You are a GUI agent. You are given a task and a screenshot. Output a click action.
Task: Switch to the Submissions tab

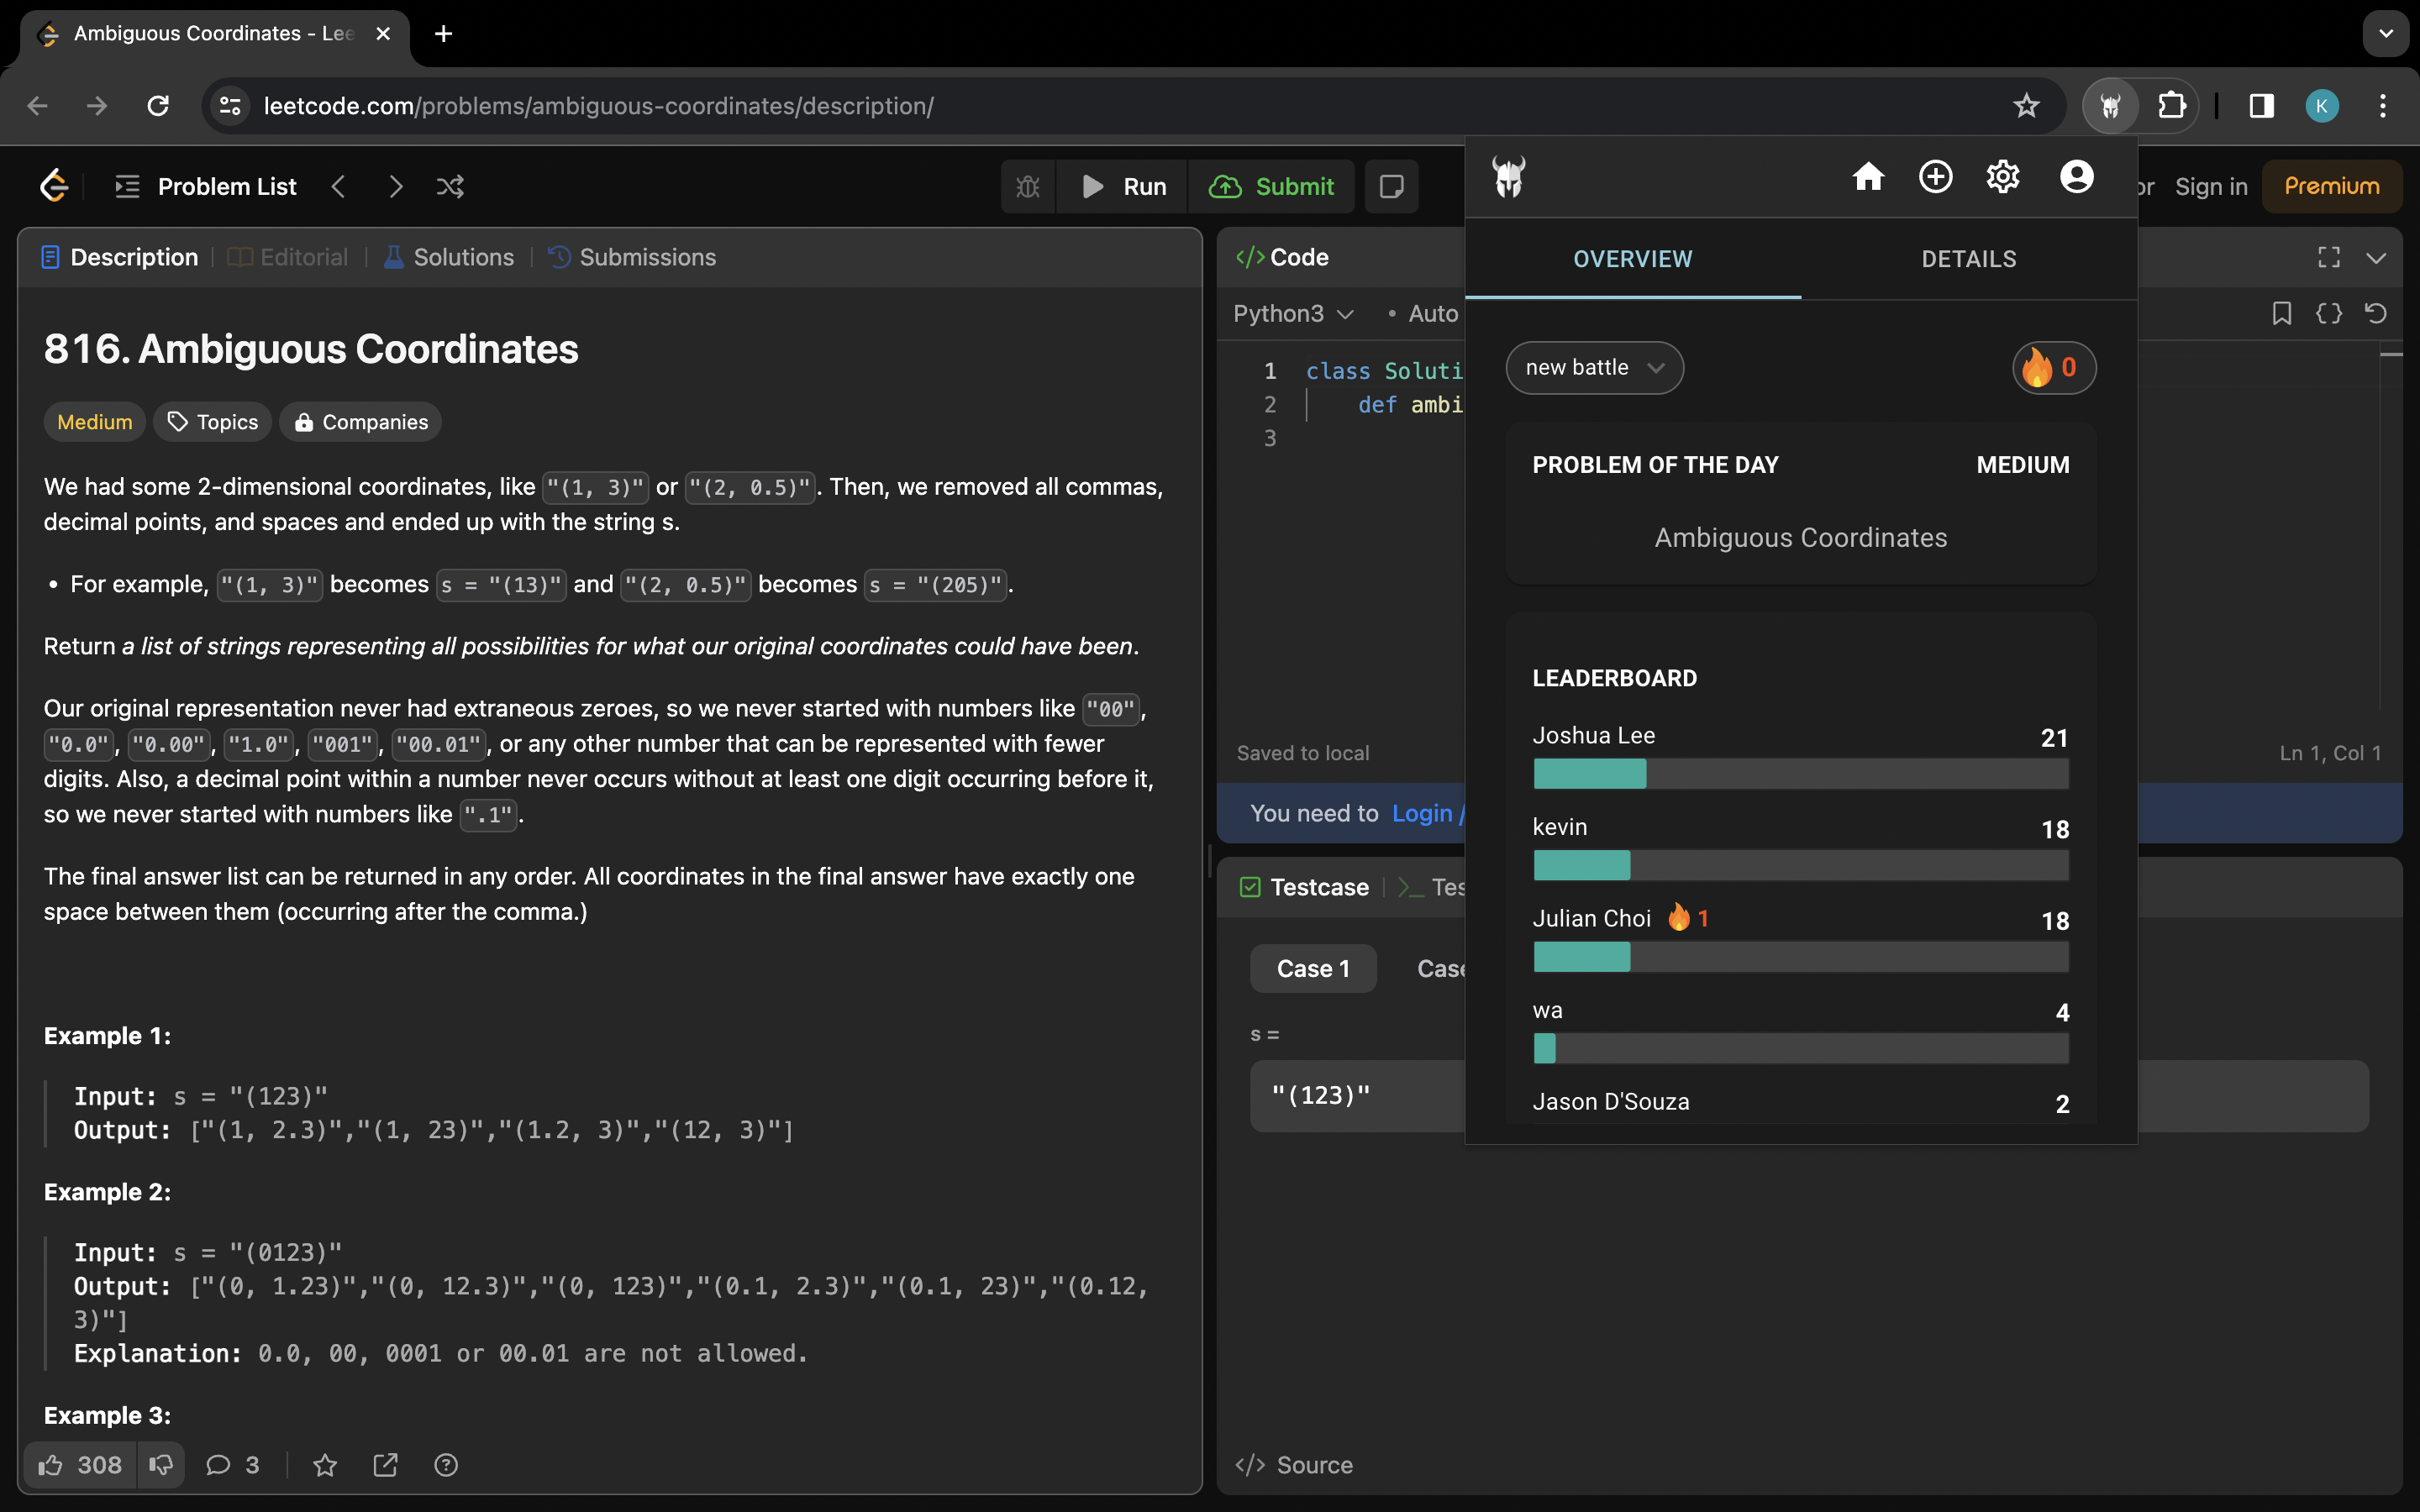pyautogui.click(x=646, y=256)
